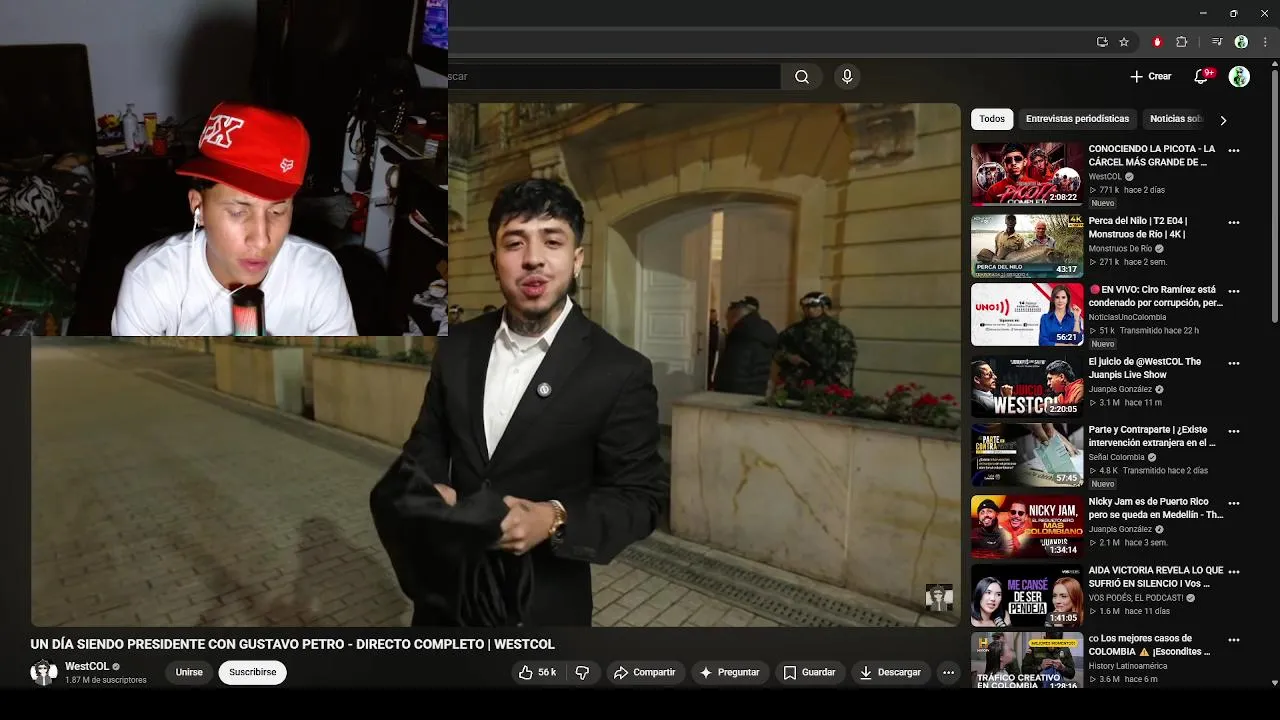Click Unirse to join the channel
This screenshot has height=720, width=1280.
189,673
